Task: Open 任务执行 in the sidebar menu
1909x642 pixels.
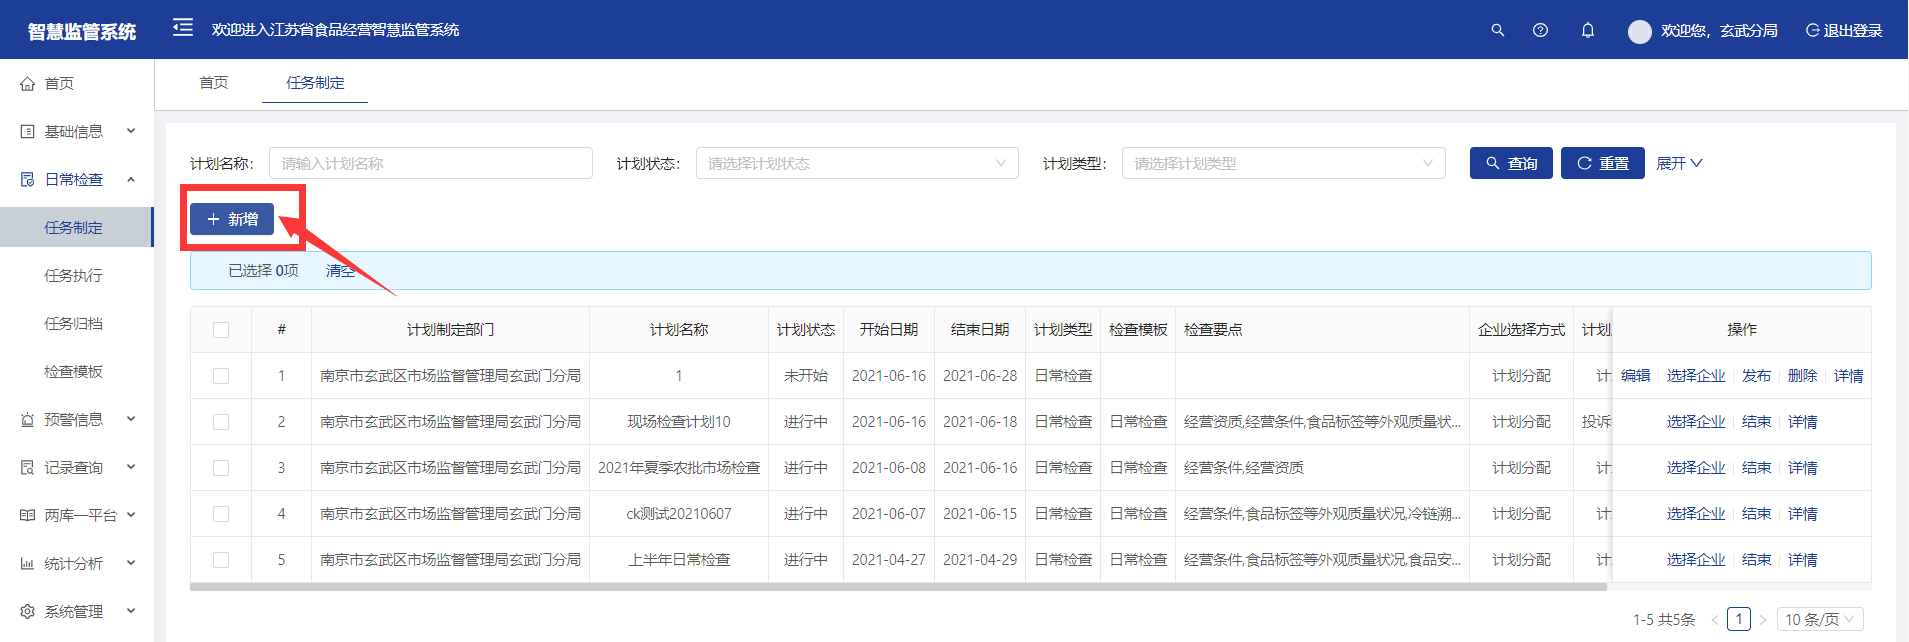Action: coord(73,276)
